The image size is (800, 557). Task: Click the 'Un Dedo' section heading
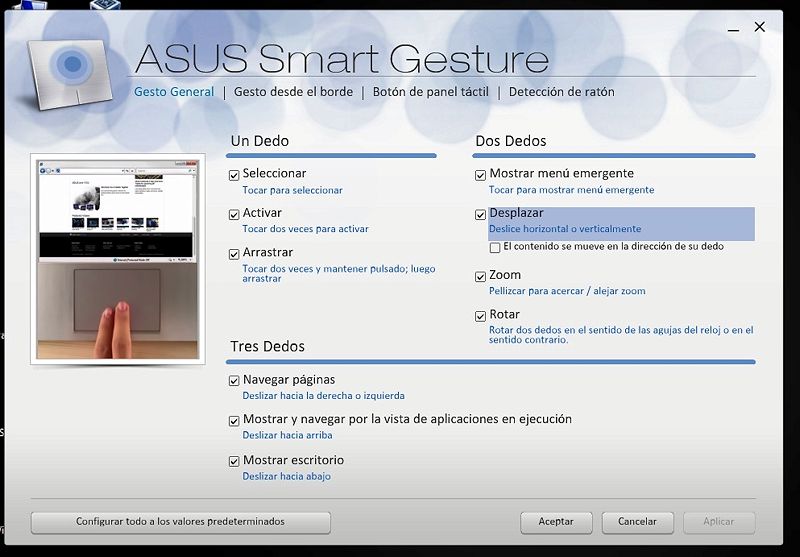point(260,141)
